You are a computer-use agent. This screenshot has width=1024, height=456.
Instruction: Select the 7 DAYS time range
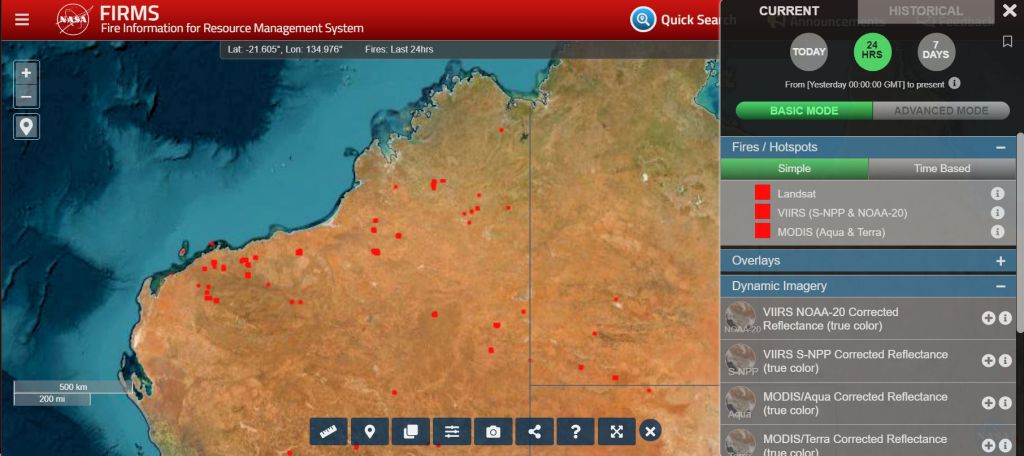(936, 53)
